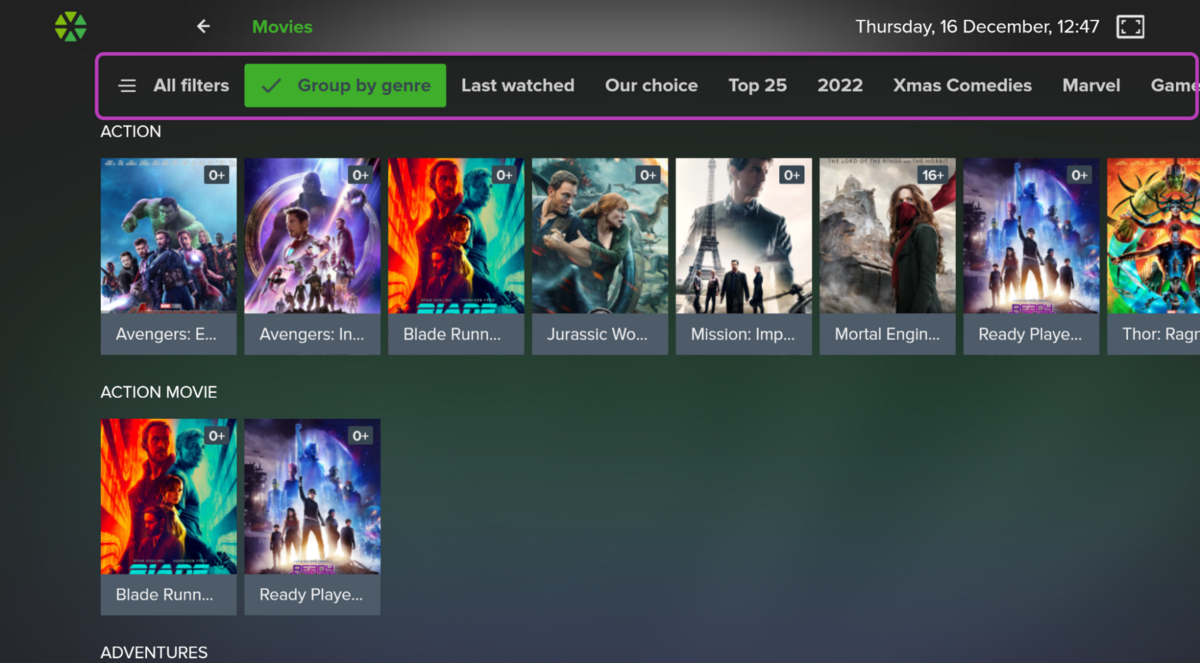
Task: Click the ADVENTURES genre heading
Action: pos(154,652)
